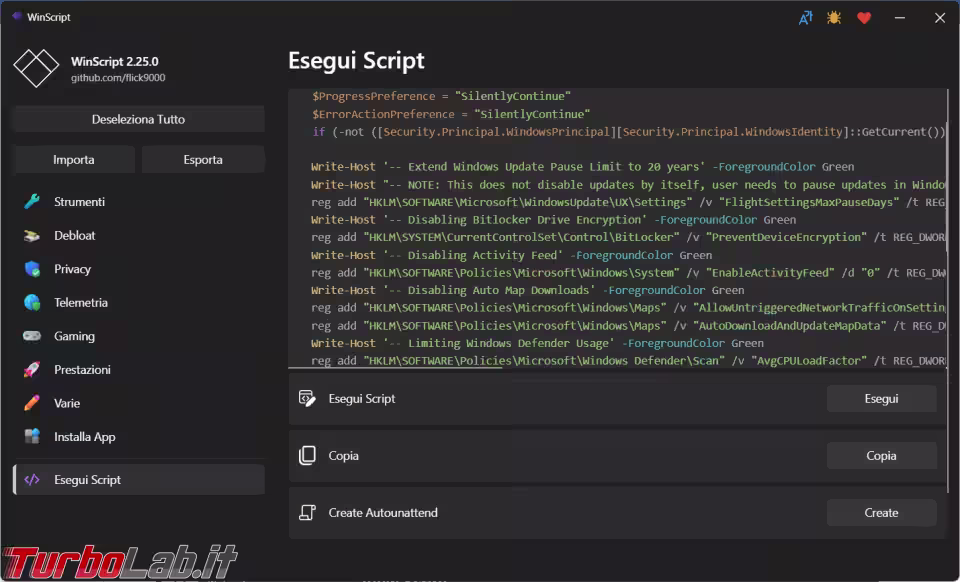Click the clipboard icon in the Copia row
This screenshot has height=582, width=960.
click(x=307, y=455)
